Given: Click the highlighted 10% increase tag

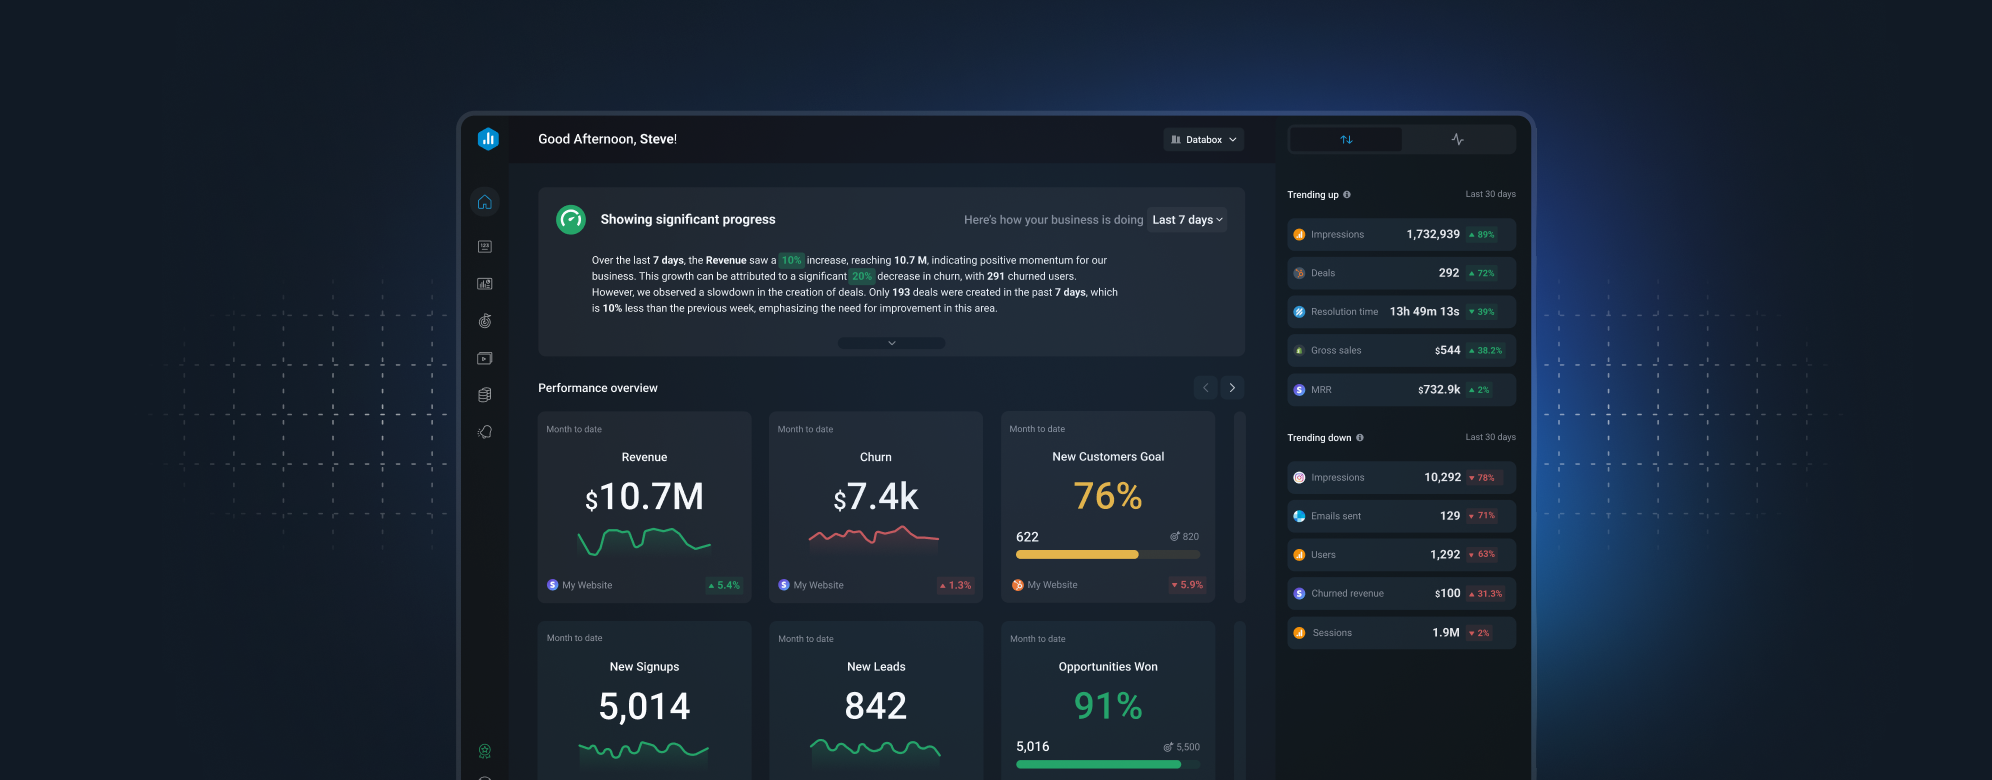Looking at the screenshot, I should (791, 260).
